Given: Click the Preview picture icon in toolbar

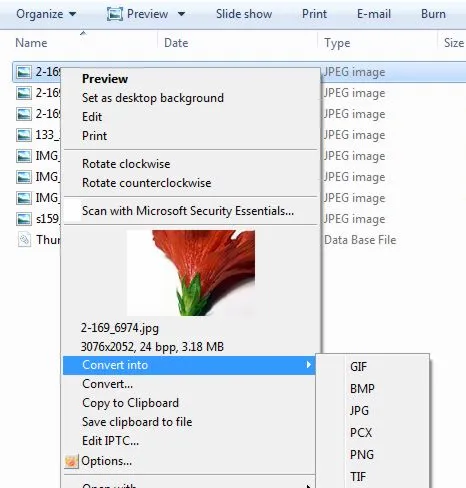Looking at the screenshot, I should click(115, 14).
